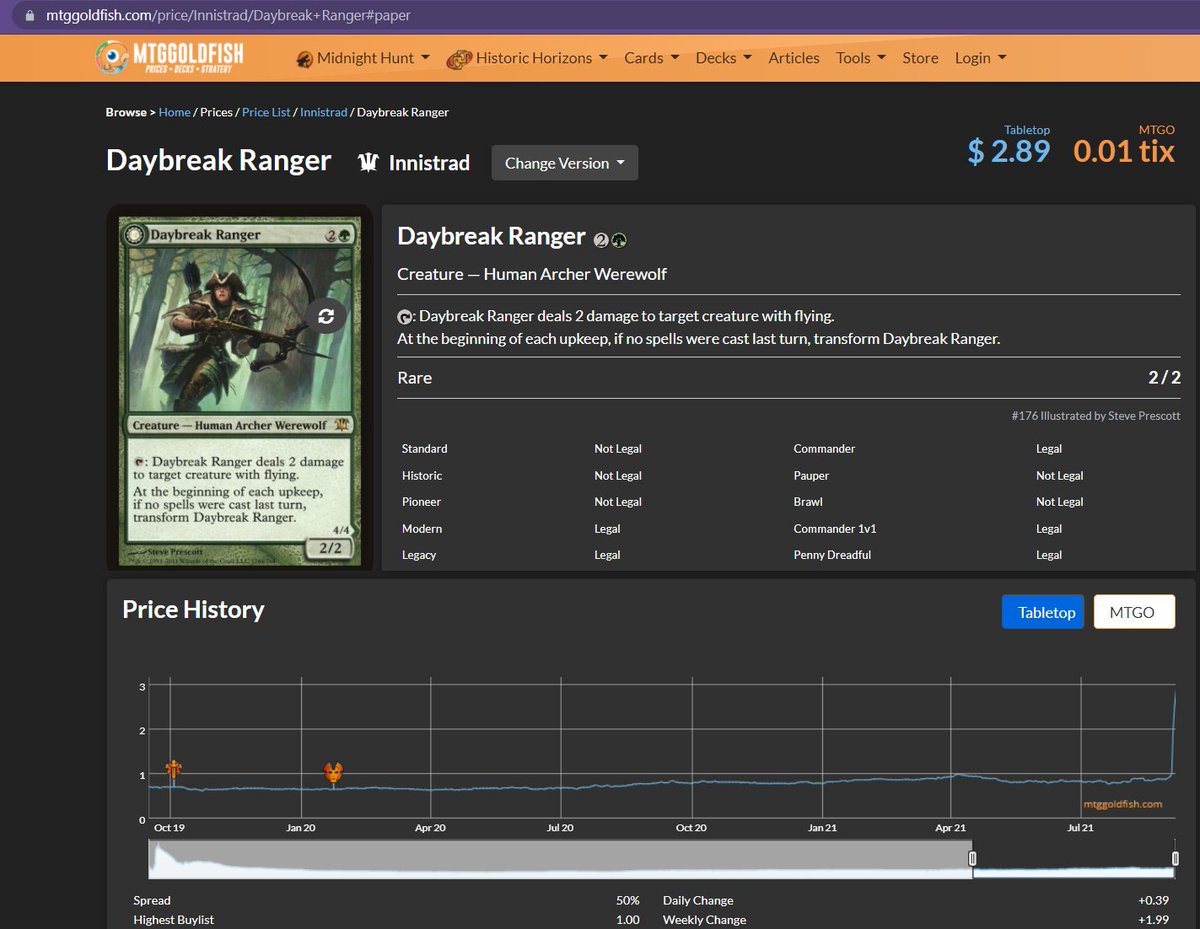Click the card flip transform icon
Image resolution: width=1200 pixels, height=929 pixels.
tap(326, 316)
